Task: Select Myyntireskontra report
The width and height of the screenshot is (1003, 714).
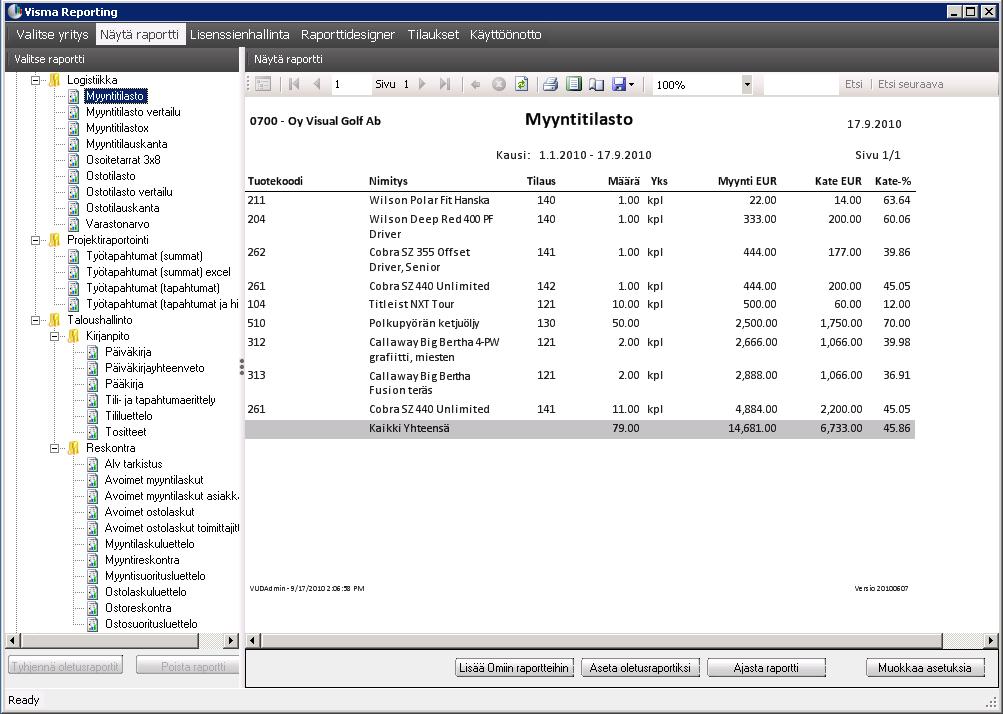Action: pos(142,560)
